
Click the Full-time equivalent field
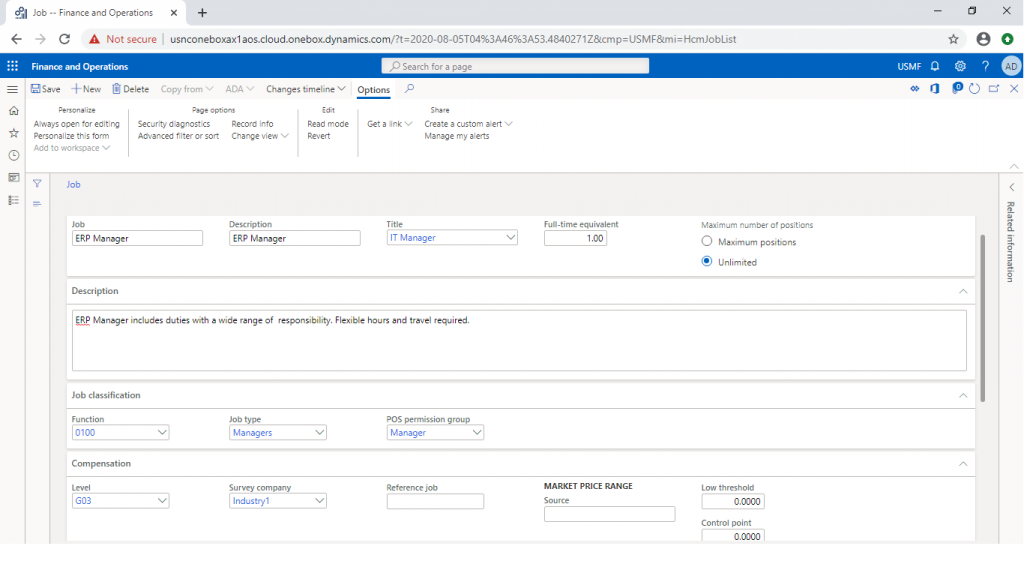tap(575, 238)
